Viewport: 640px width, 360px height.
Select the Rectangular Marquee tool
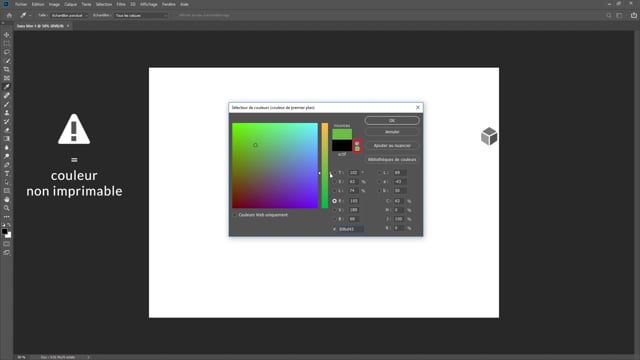click(x=7, y=44)
